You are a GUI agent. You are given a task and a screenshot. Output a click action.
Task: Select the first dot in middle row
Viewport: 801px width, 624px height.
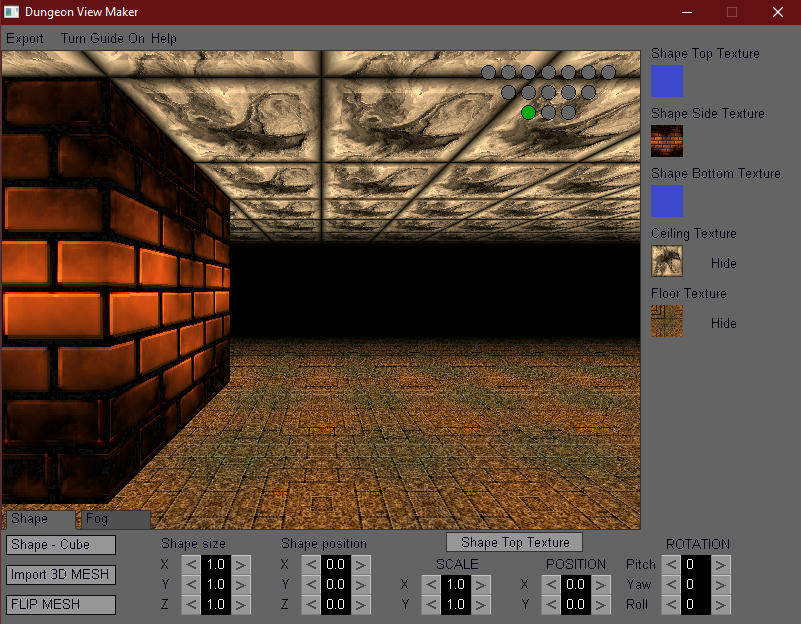(x=508, y=92)
